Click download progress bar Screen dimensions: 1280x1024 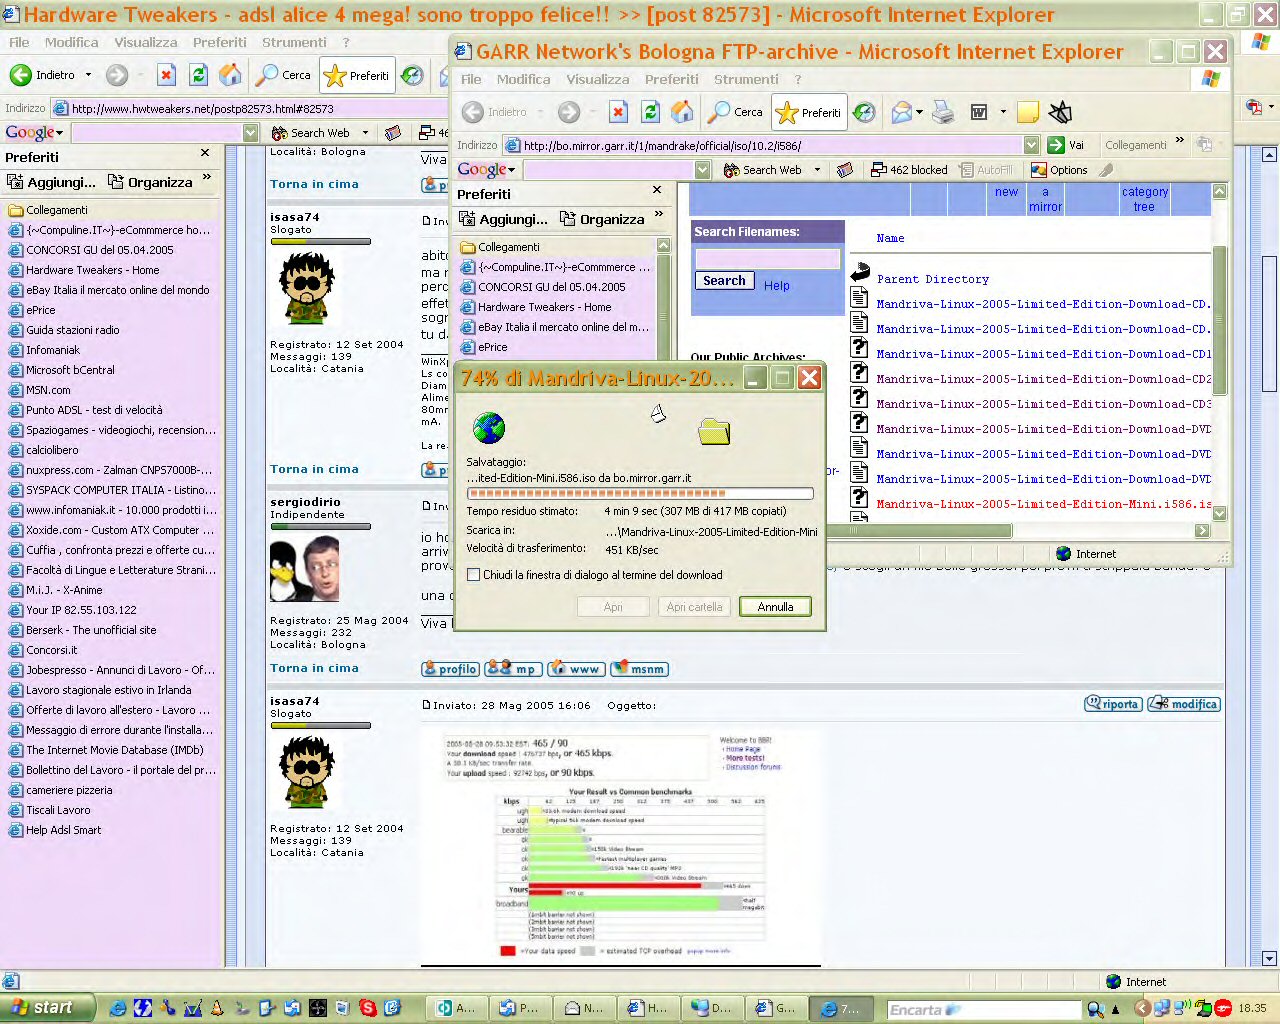click(x=640, y=493)
